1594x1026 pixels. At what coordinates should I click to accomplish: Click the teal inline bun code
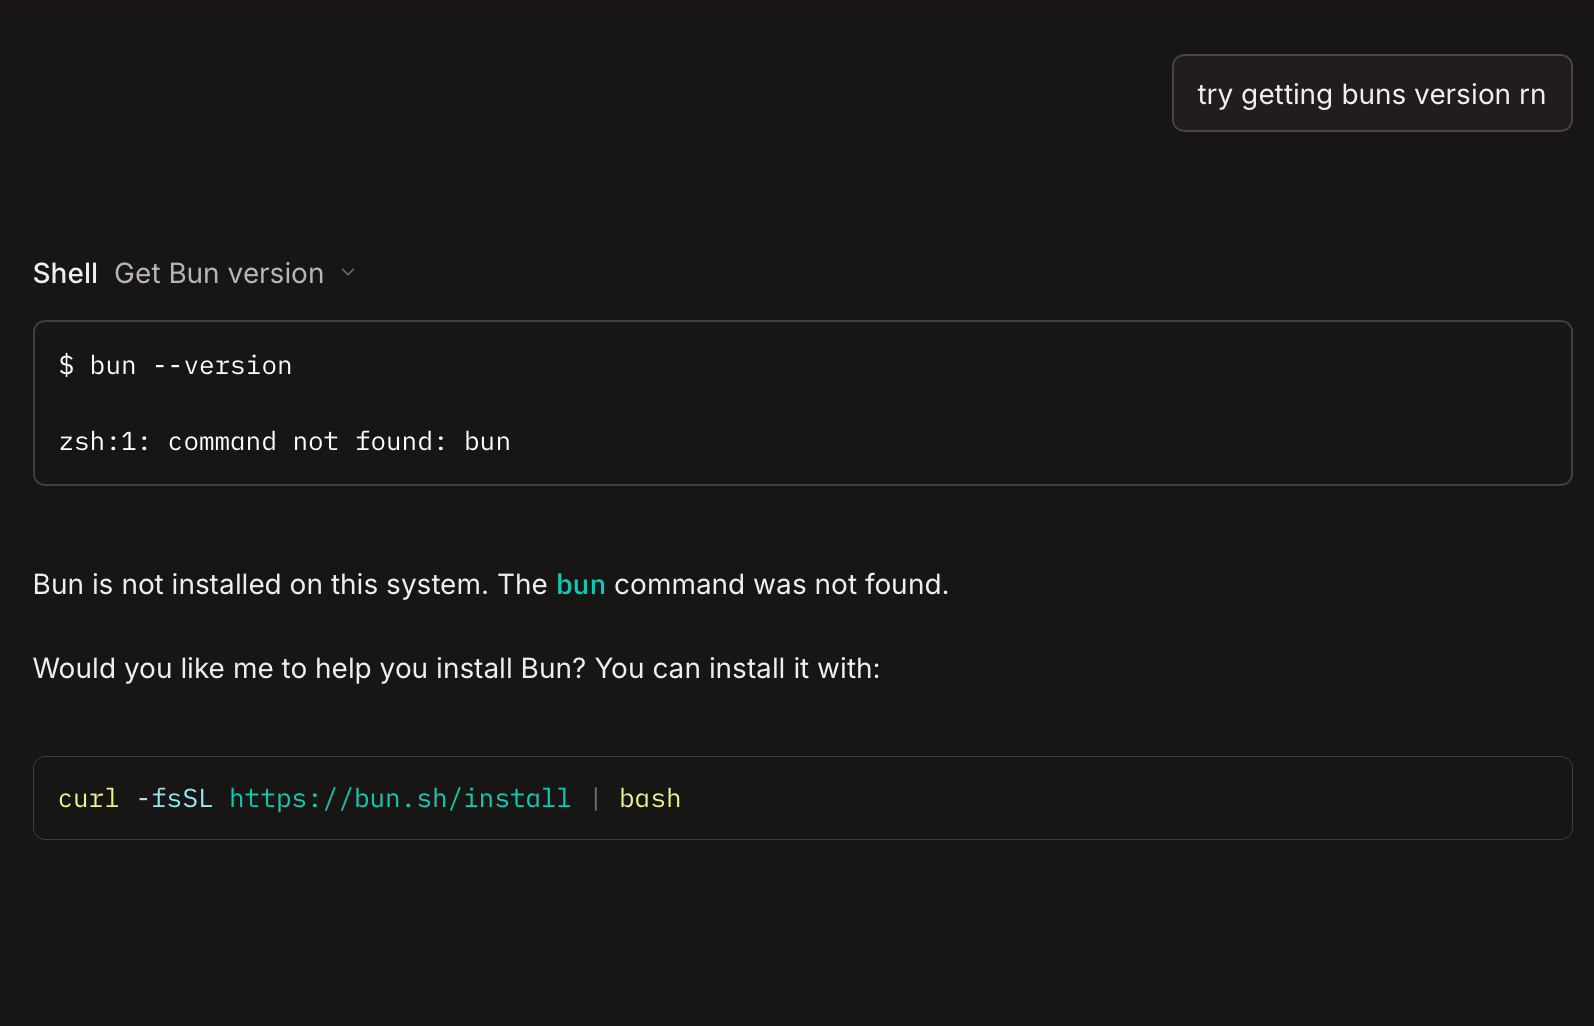coord(580,584)
